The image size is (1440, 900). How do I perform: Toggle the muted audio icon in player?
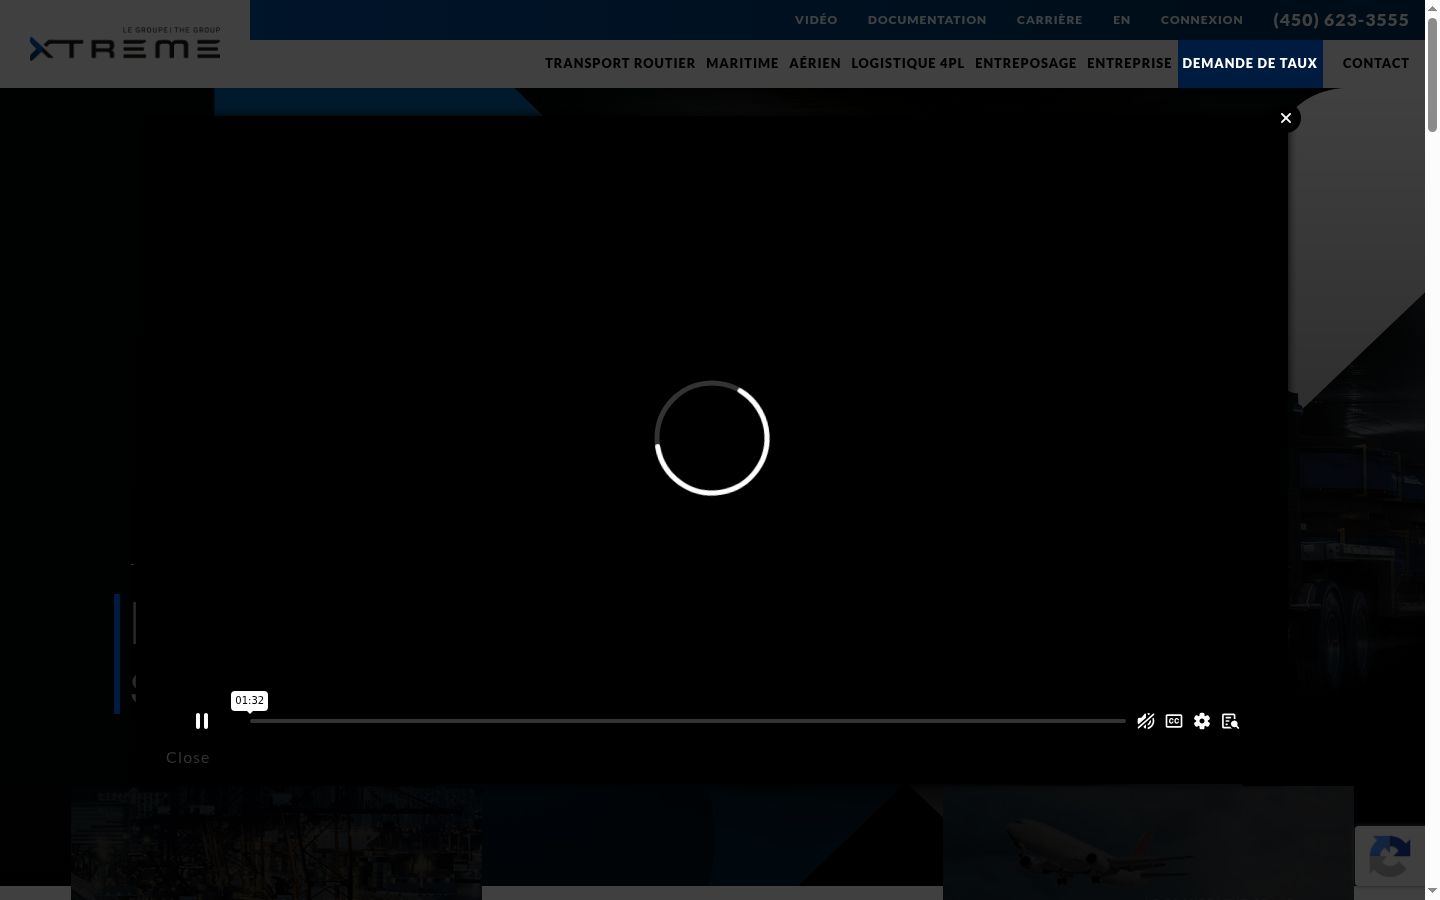pyautogui.click(x=1146, y=721)
